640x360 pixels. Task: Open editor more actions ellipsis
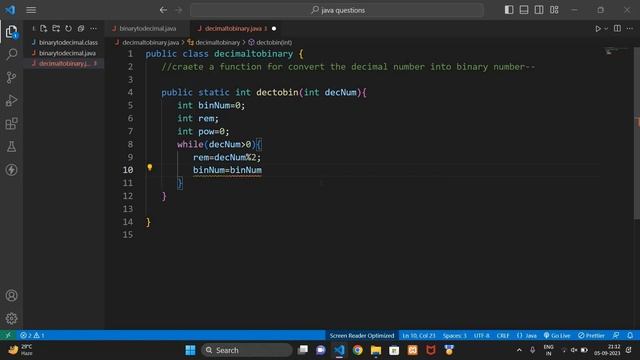point(630,29)
